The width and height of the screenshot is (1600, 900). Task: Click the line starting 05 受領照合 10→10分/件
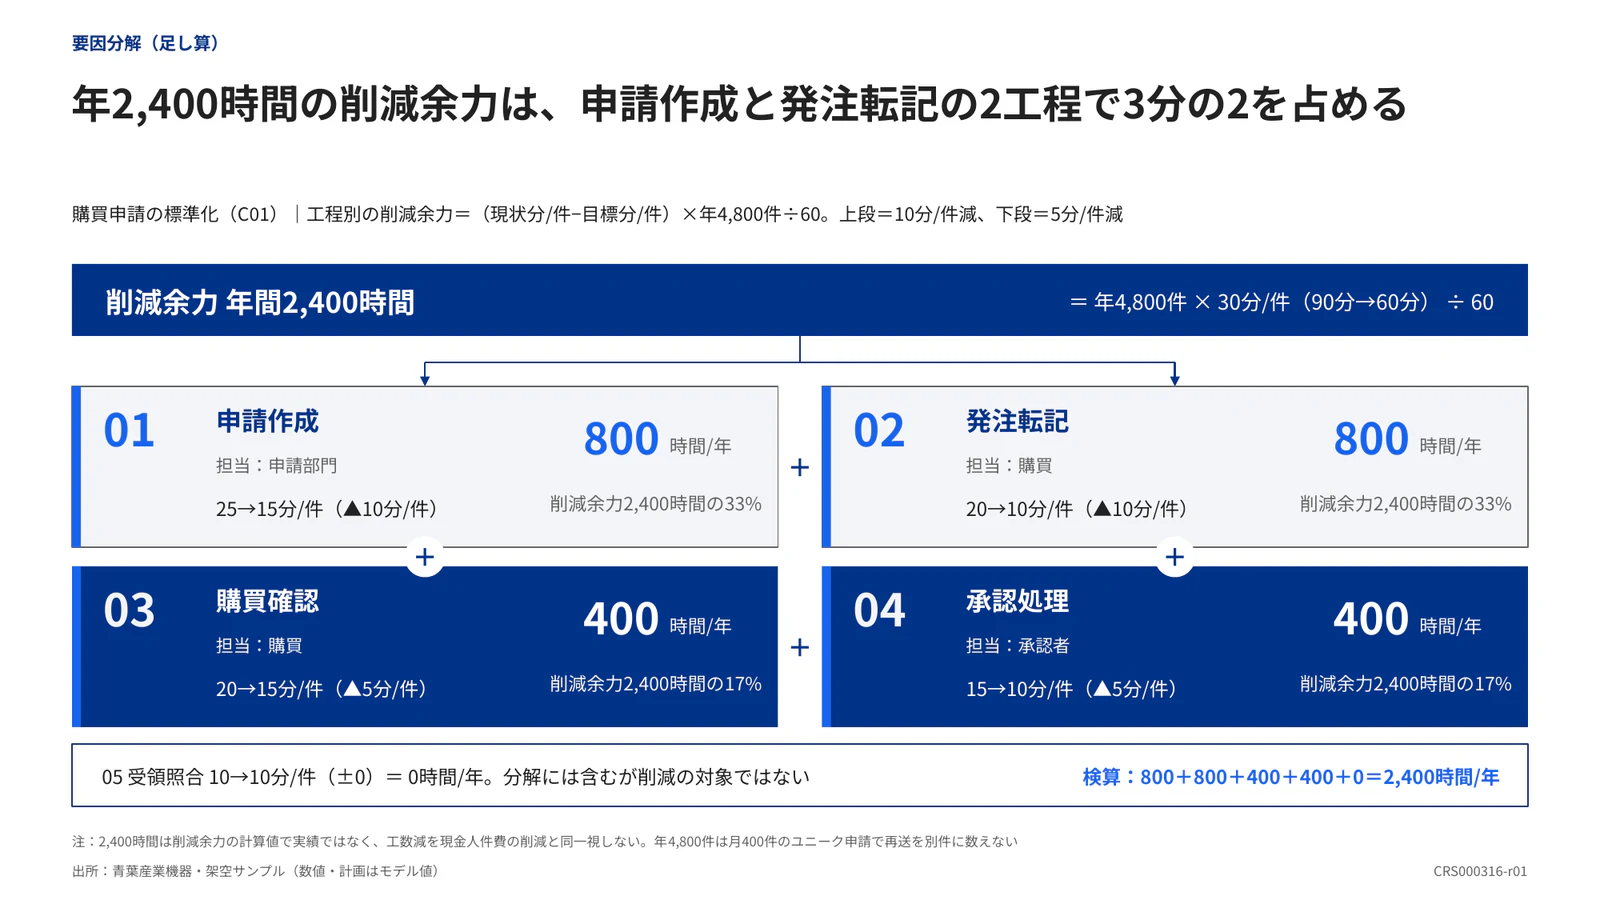pos(455,777)
